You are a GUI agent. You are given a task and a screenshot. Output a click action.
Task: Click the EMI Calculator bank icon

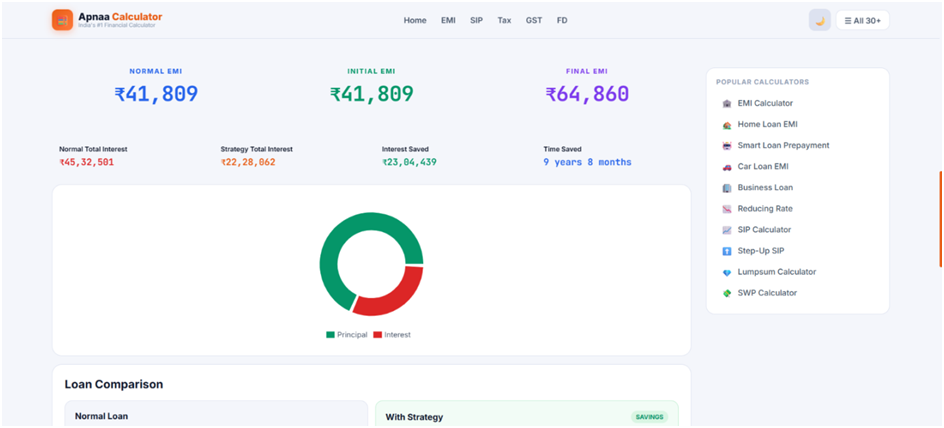click(727, 104)
